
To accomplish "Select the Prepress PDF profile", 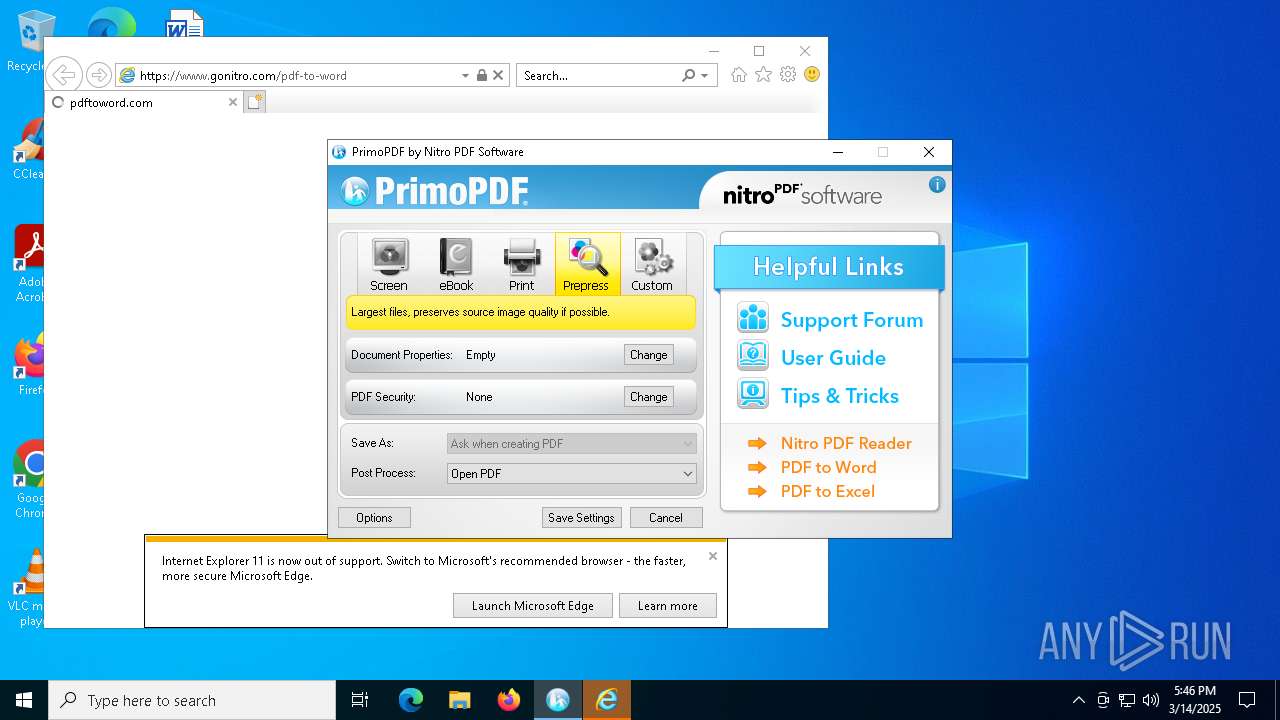I will pyautogui.click(x=587, y=264).
